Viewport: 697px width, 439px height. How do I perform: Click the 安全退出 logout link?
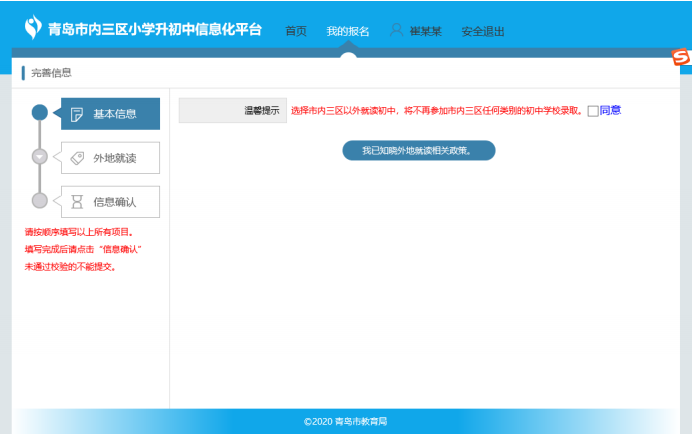[483, 32]
